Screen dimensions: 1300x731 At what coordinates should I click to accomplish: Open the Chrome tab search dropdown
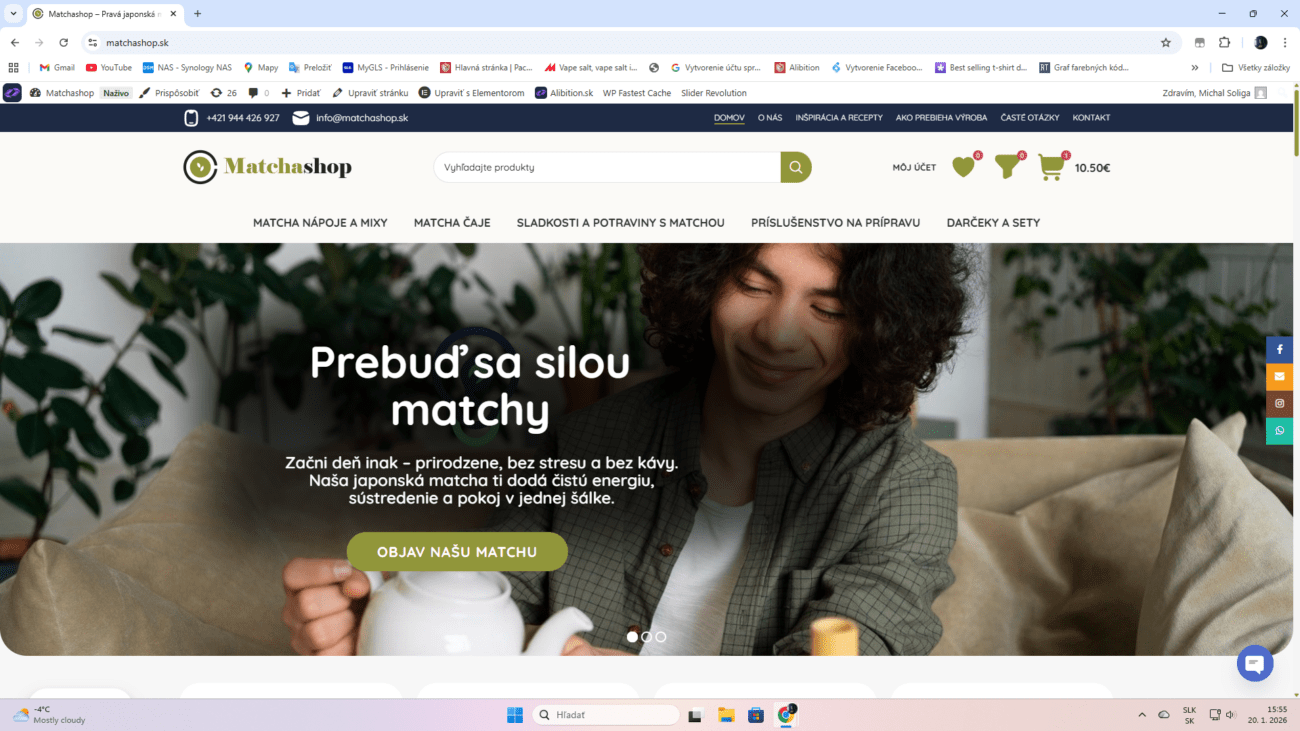pos(13,14)
